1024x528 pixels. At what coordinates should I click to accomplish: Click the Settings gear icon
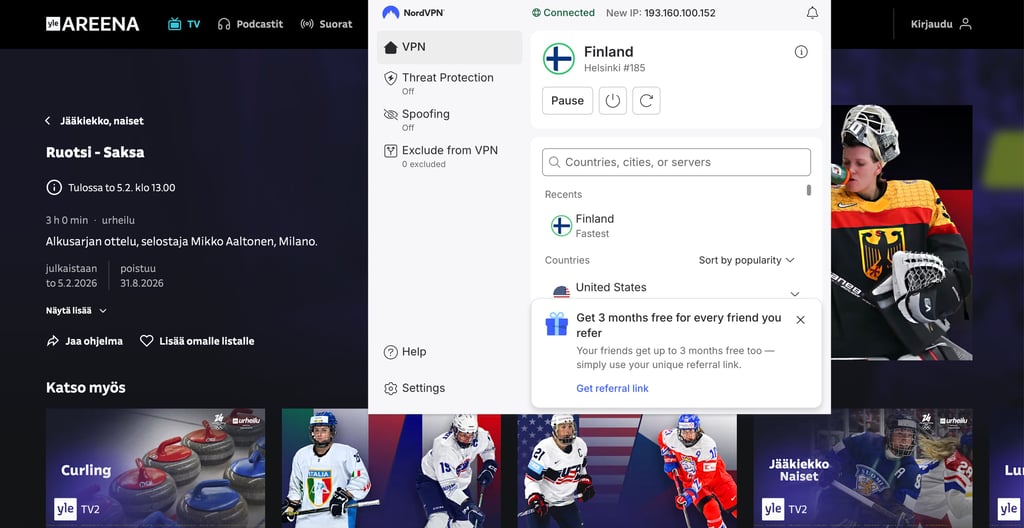coord(391,389)
